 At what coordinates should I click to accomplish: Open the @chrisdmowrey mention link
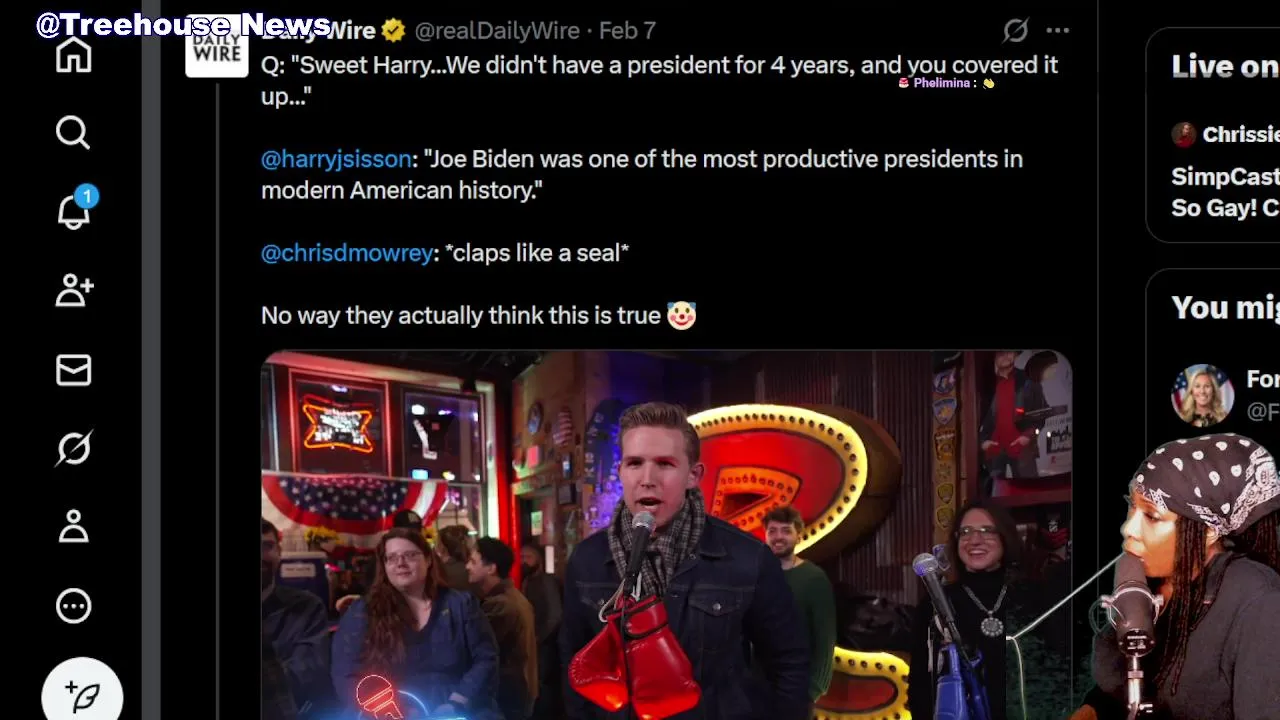pyautogui.click(x=347, y=253)
